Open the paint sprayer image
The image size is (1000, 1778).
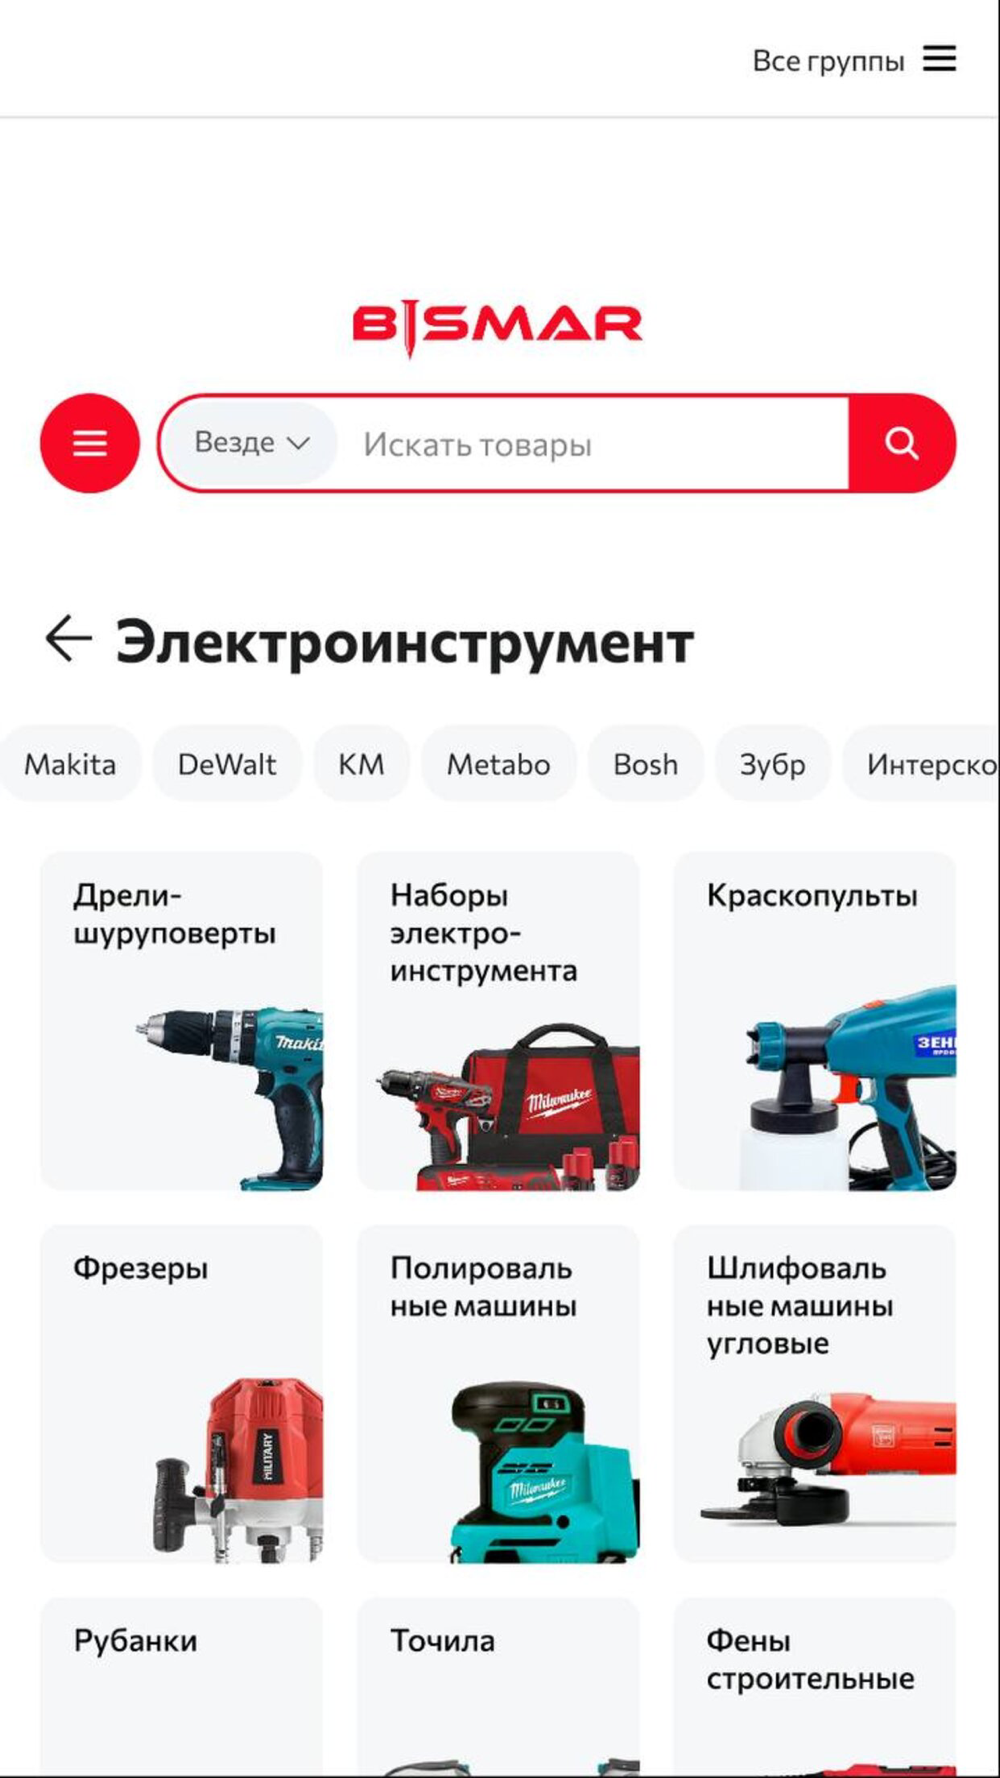(848, 1087)
